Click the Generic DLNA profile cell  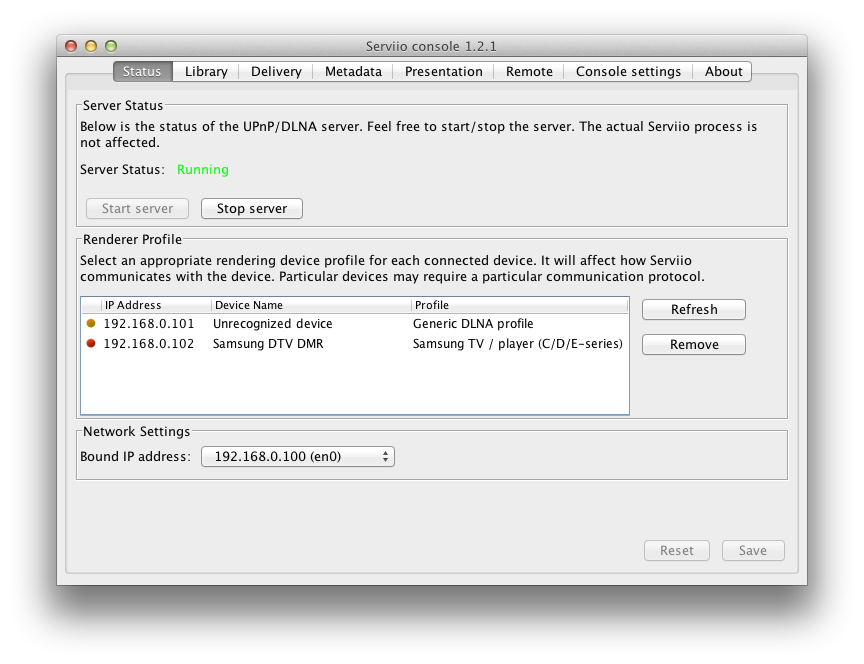tap(473, 323)
